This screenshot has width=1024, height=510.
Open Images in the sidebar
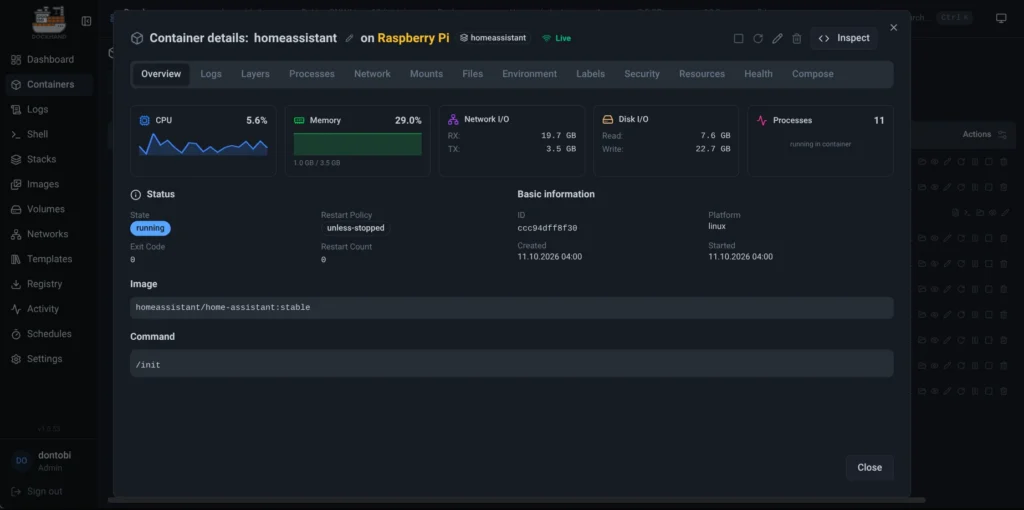coord(48,184)
